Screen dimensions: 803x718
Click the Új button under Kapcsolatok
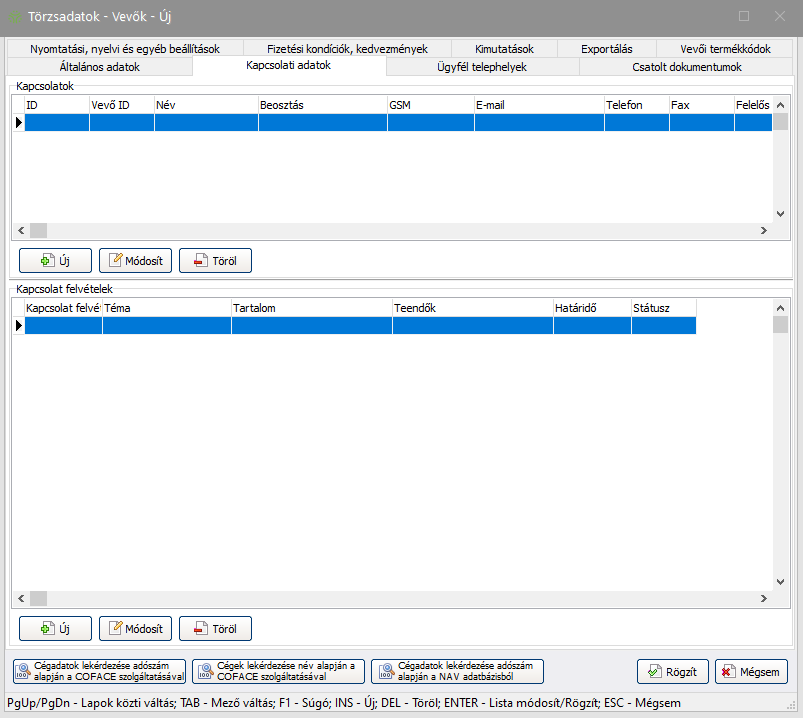tap(55, 261)
